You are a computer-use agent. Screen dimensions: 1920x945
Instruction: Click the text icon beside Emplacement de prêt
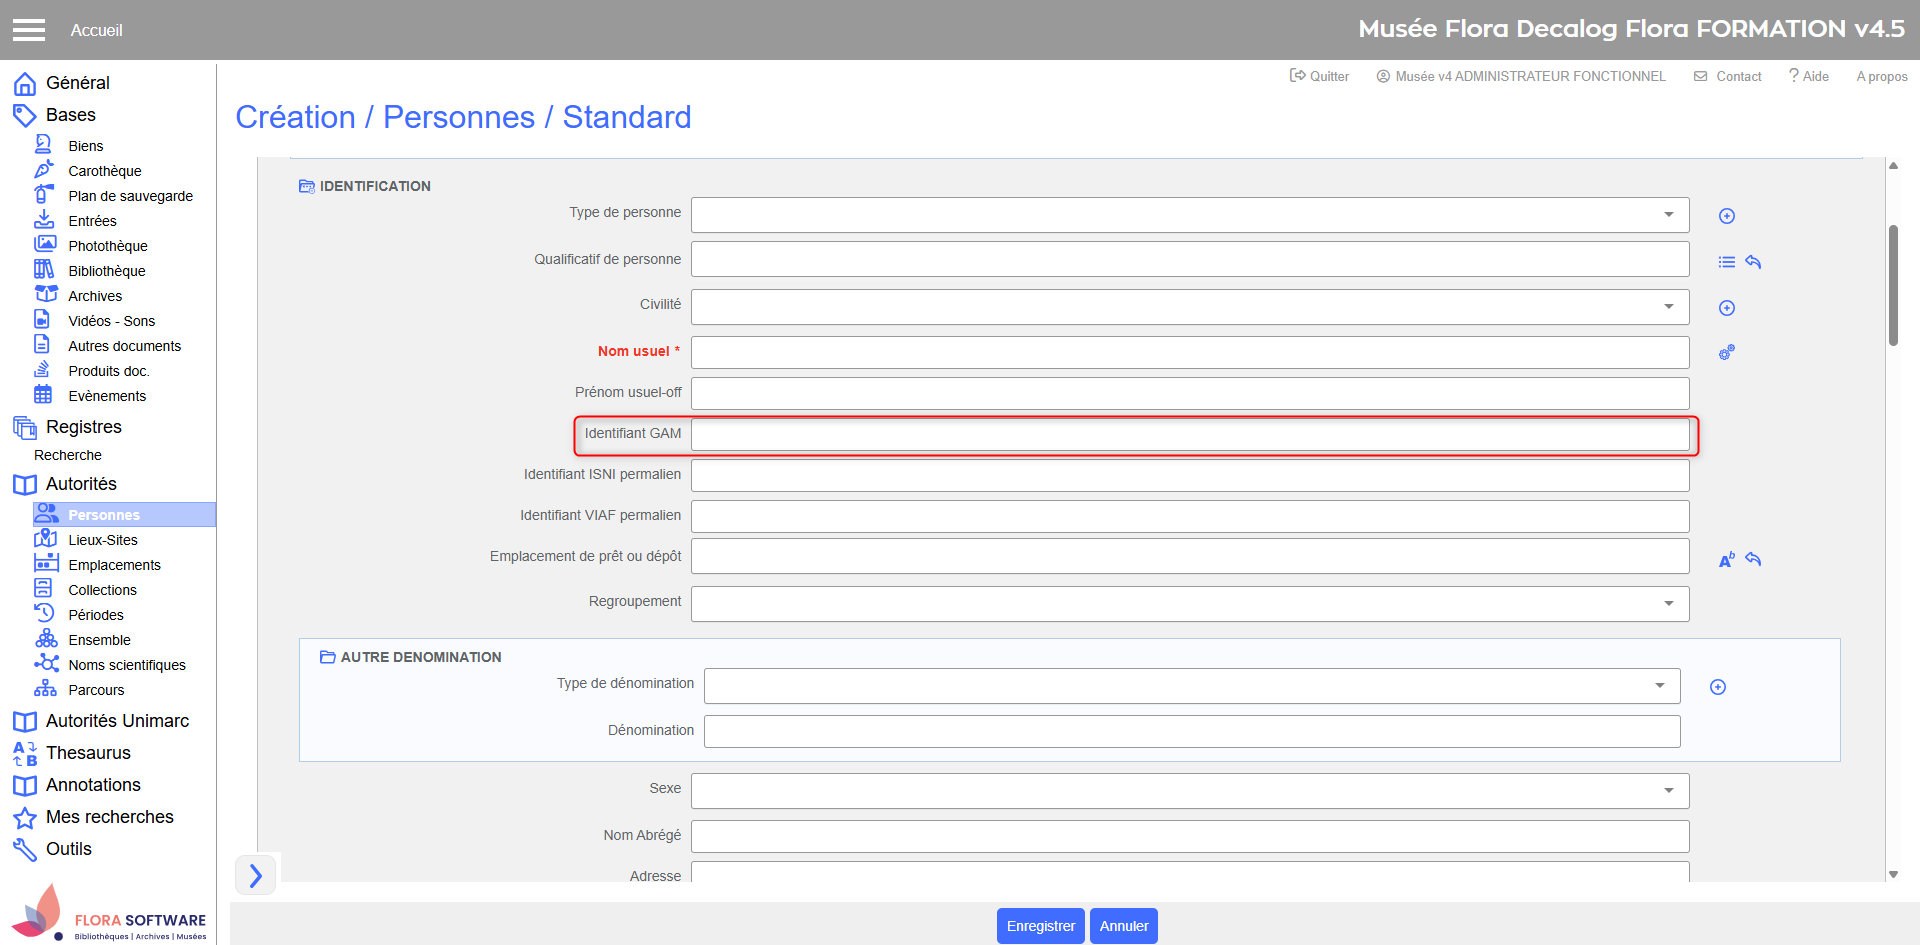(1726, 560)
